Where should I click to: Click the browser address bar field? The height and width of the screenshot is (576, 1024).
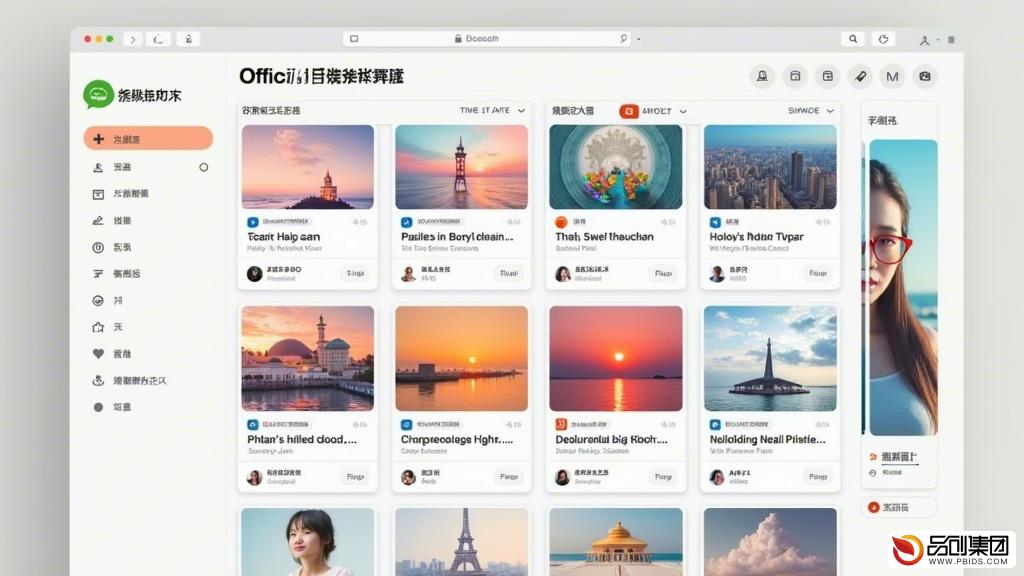pyautogui.click(x=488, y=39)
